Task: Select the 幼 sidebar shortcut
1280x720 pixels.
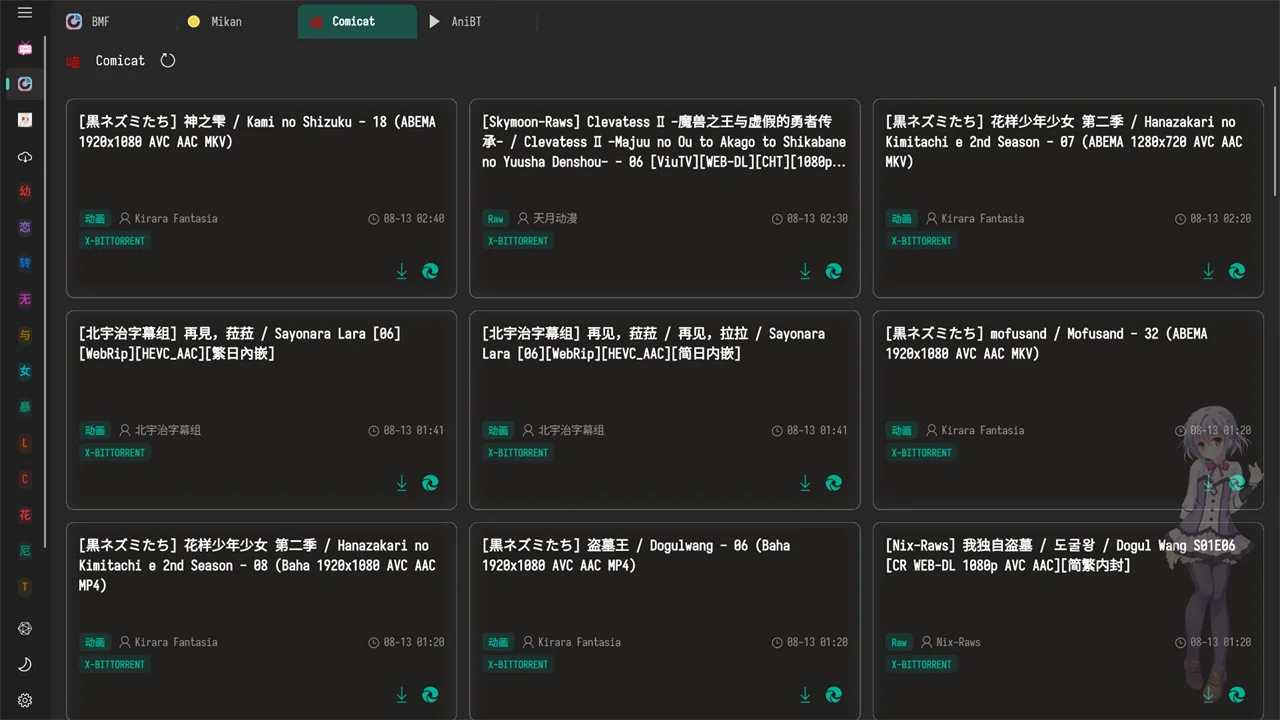Action: (25, 191)
